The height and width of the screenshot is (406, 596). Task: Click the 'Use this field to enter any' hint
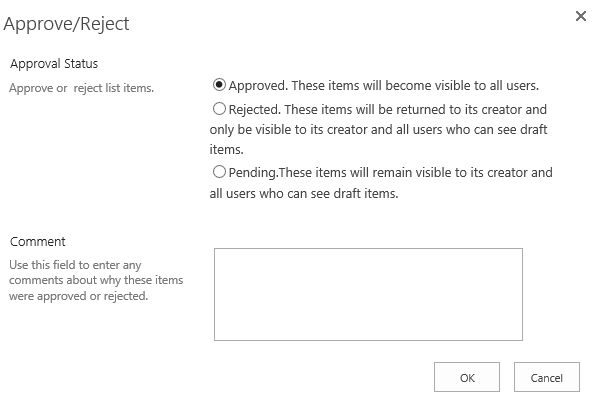click(x=75, y=265)
